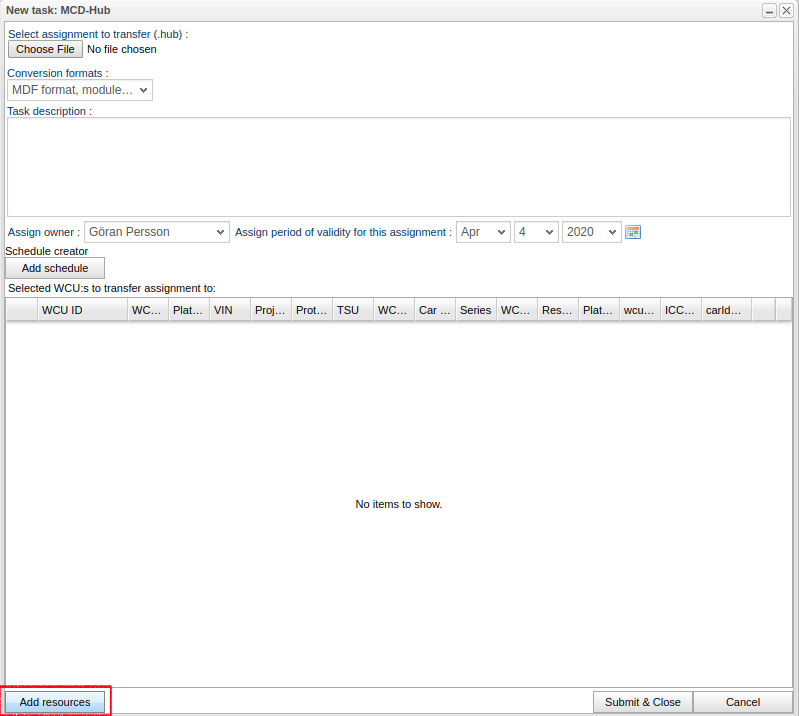Expand the Conversion formats dropdown

click(80, 90)
